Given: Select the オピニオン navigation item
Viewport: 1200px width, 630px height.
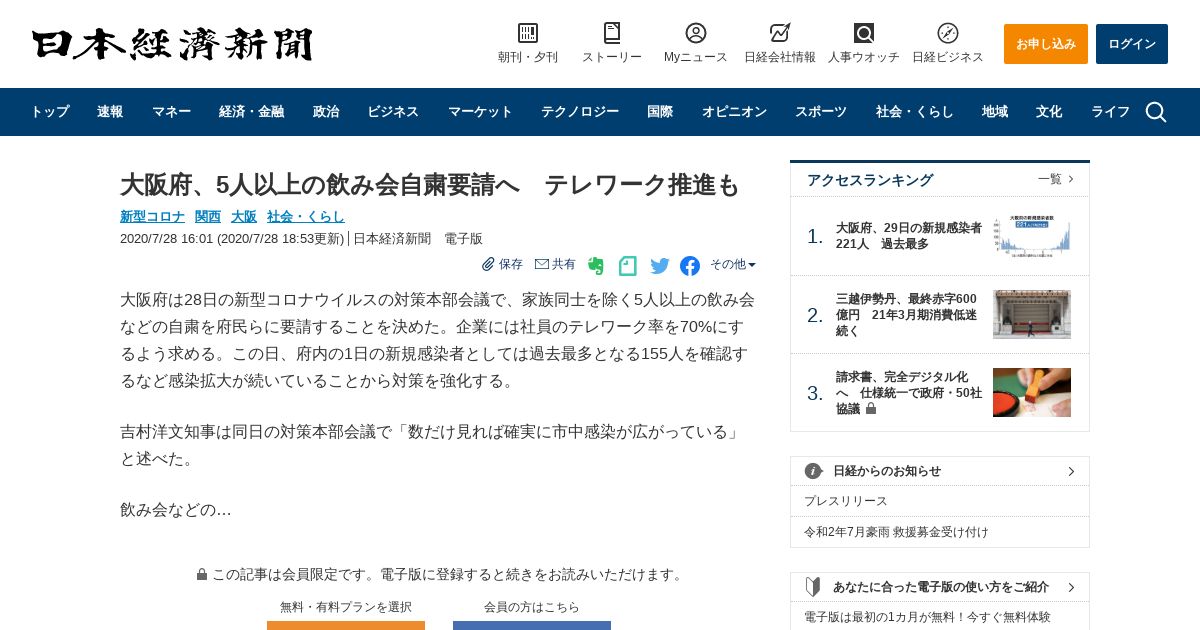Looking at the screenshot, I should click(734, 112).
